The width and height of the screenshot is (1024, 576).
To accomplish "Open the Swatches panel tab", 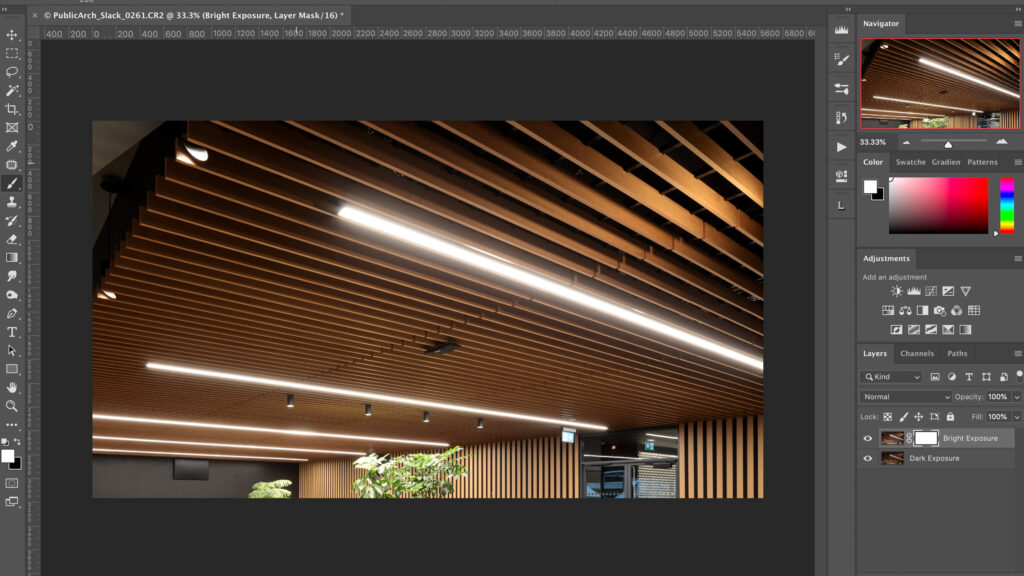I will [x=910, y=162].
